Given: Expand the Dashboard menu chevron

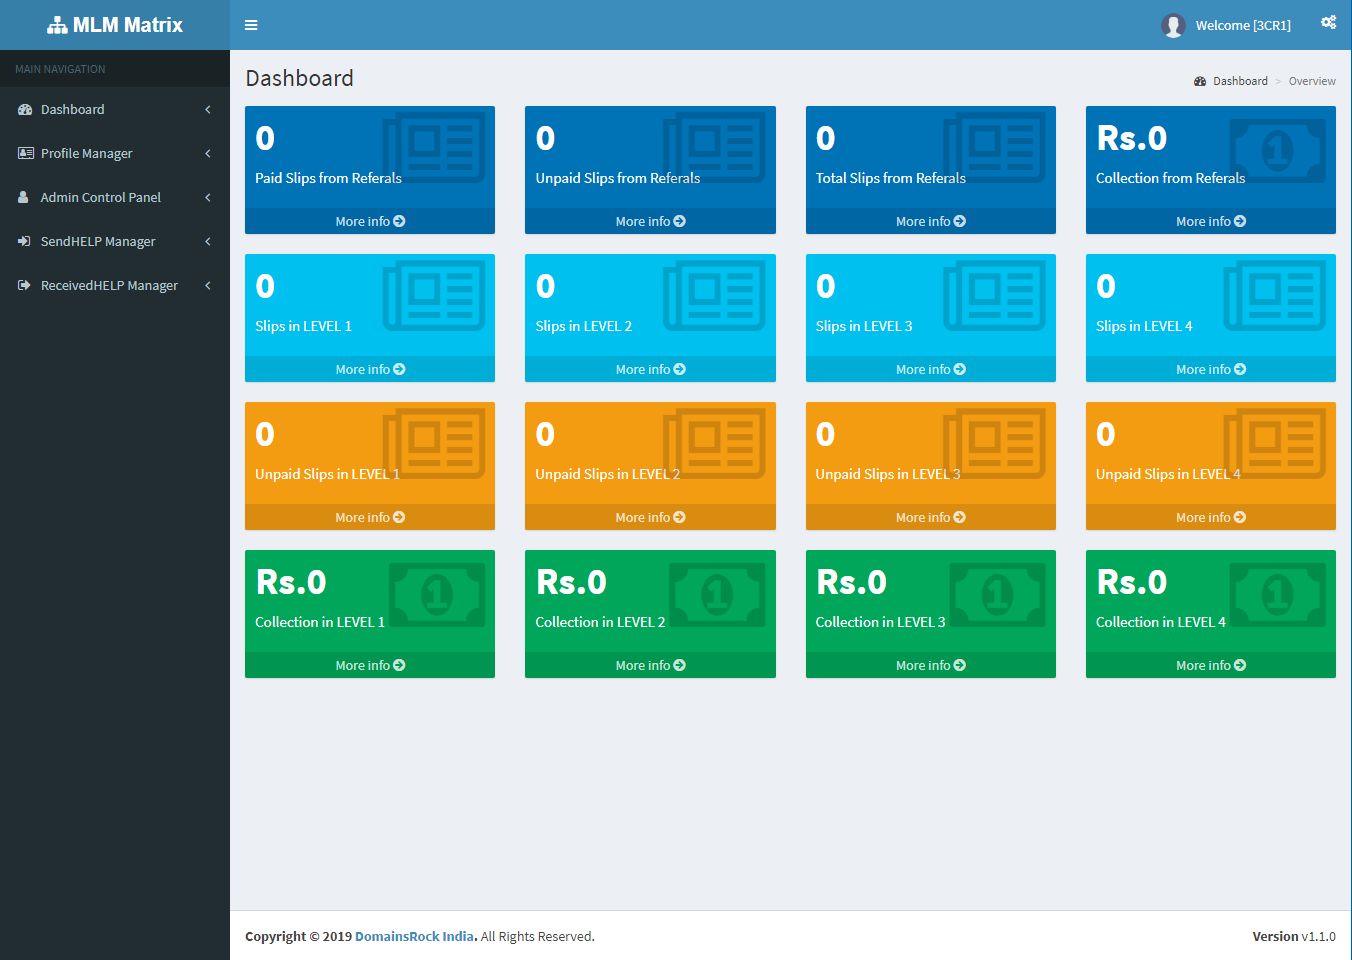Looking at the screenshot, I should tap(208, 110).
